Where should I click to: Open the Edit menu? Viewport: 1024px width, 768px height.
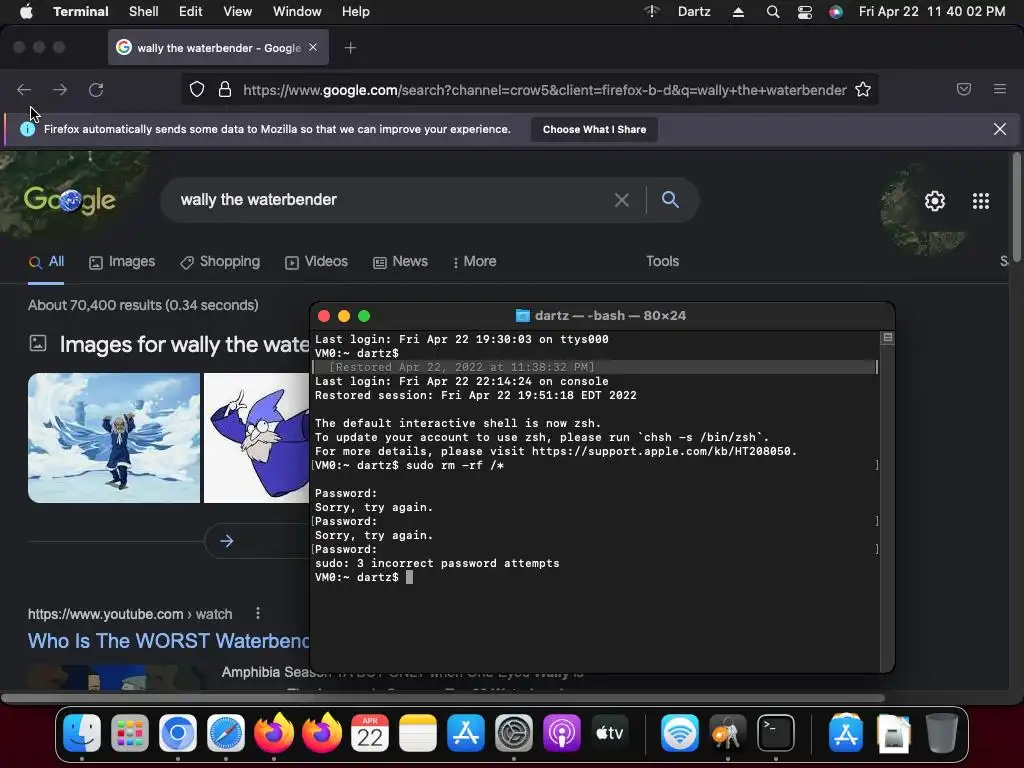[191, 12]
